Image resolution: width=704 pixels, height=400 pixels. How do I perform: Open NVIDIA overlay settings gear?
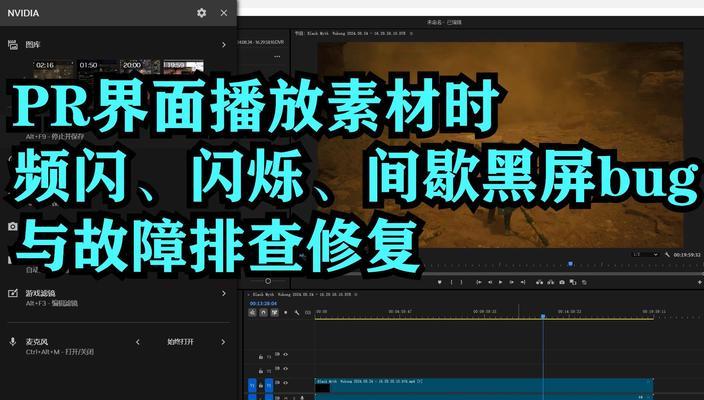tap(202, 13)
